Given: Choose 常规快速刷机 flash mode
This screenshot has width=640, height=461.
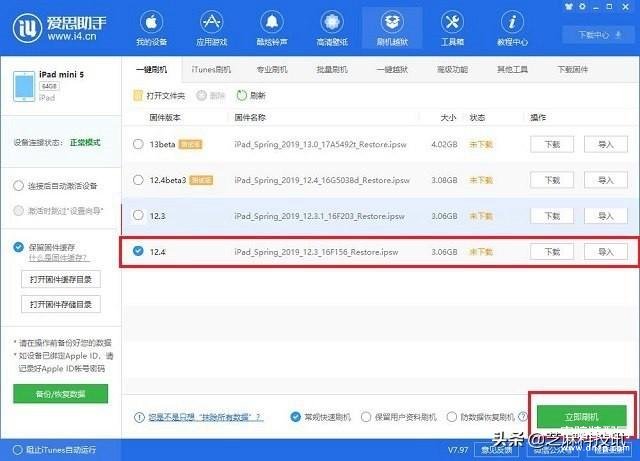Looking at the screenshot, I should 296,417.
